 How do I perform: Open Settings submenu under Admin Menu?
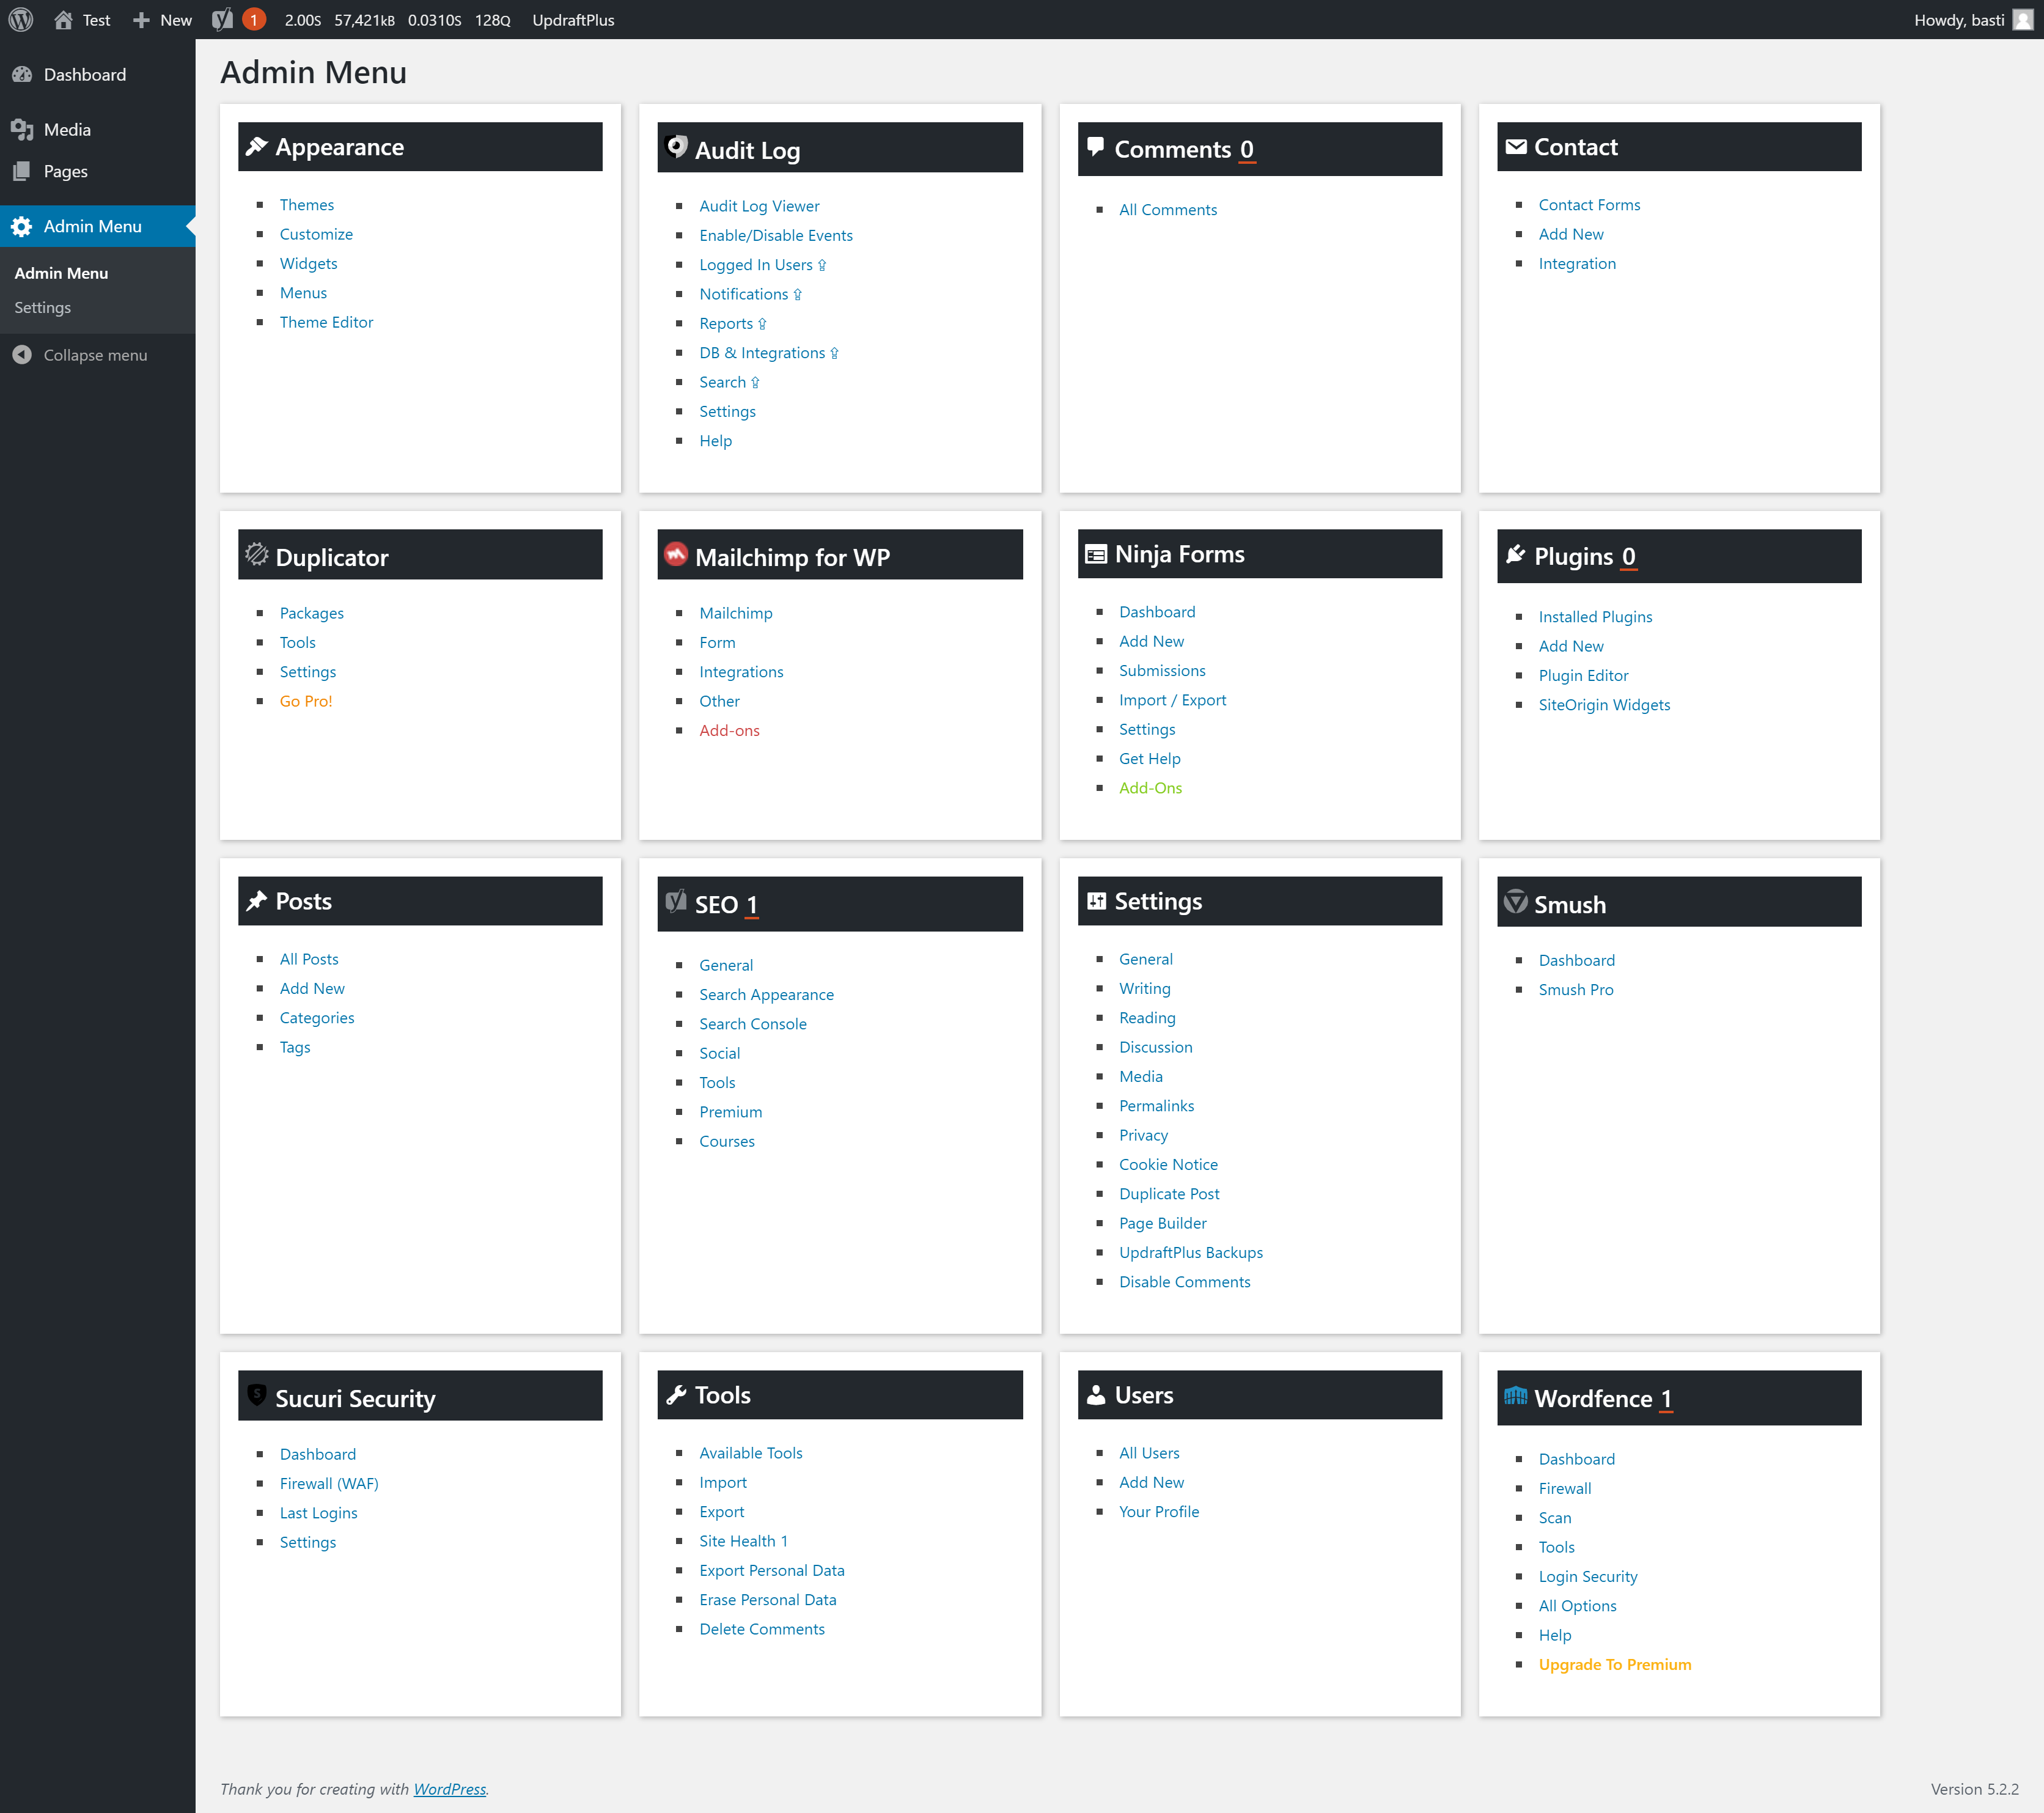pos(42,308)
